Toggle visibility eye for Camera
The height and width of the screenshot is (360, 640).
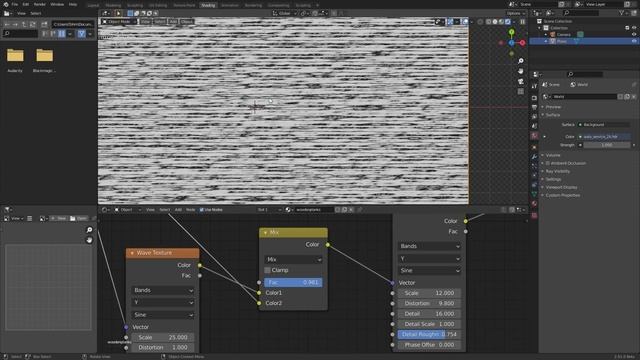[x=634, y=35]
